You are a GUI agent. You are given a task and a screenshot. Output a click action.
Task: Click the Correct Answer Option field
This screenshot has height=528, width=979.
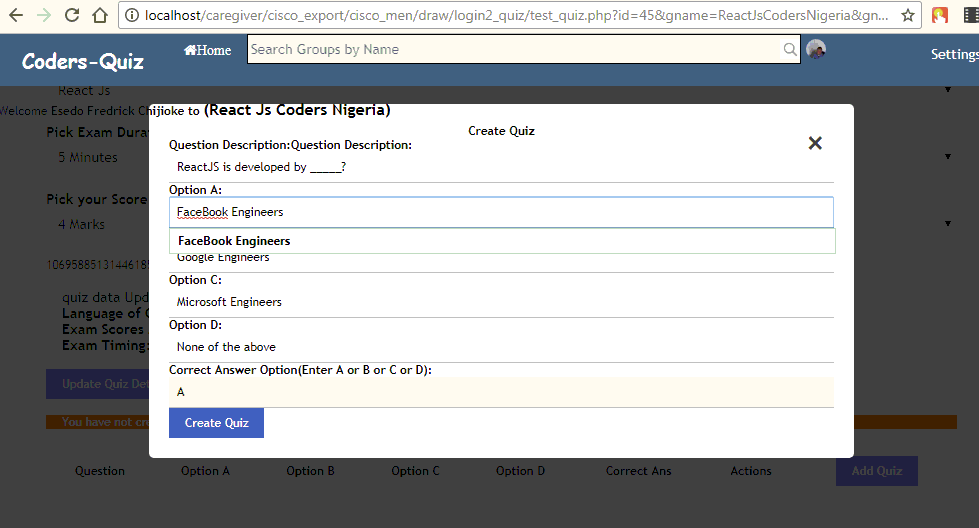501,392
